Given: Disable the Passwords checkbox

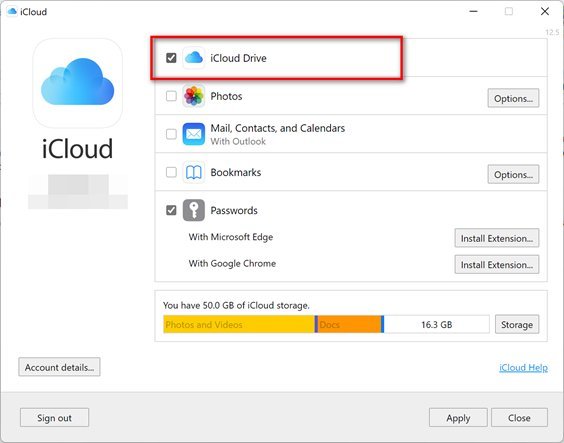Looking at the screenshot, I should point(171,210).
